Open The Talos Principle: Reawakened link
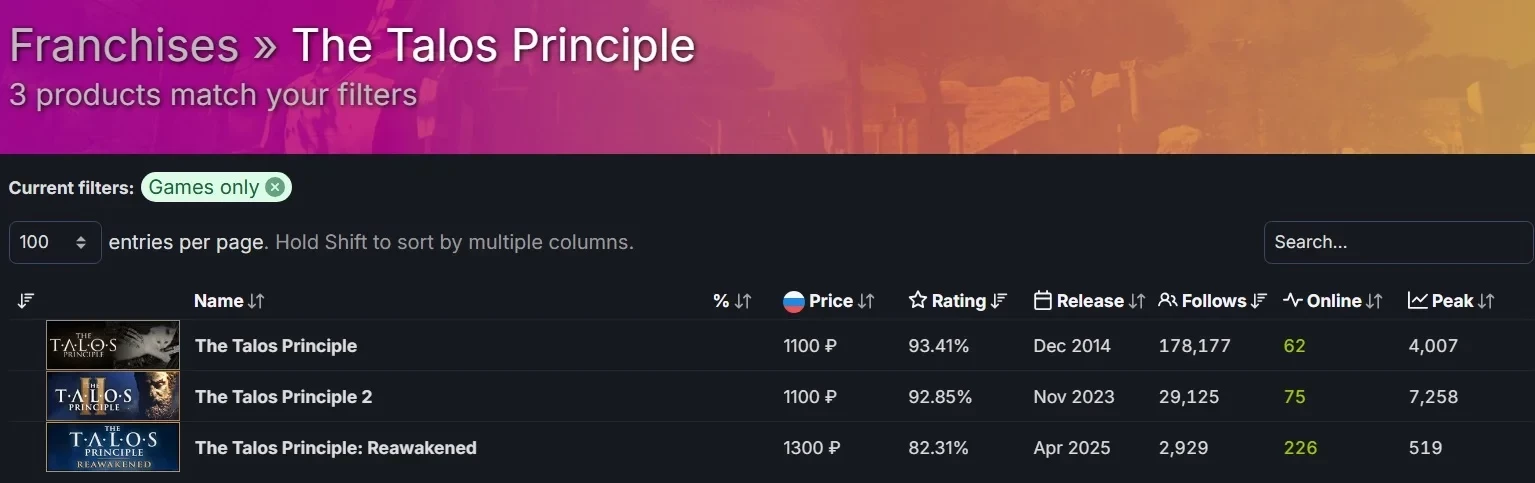The width and height of the screenshot is (1535, 483). point(335,448)
